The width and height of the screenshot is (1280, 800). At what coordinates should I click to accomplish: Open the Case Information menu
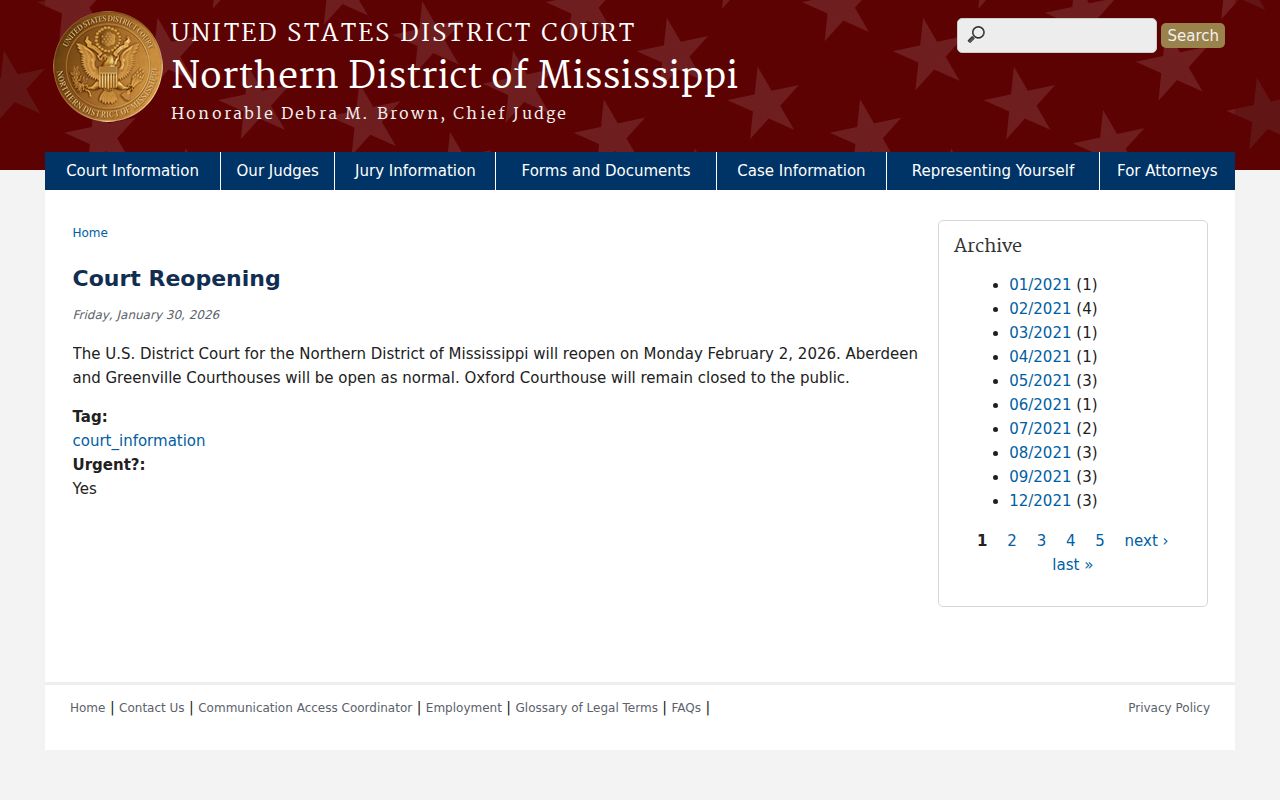pos(801,171)
